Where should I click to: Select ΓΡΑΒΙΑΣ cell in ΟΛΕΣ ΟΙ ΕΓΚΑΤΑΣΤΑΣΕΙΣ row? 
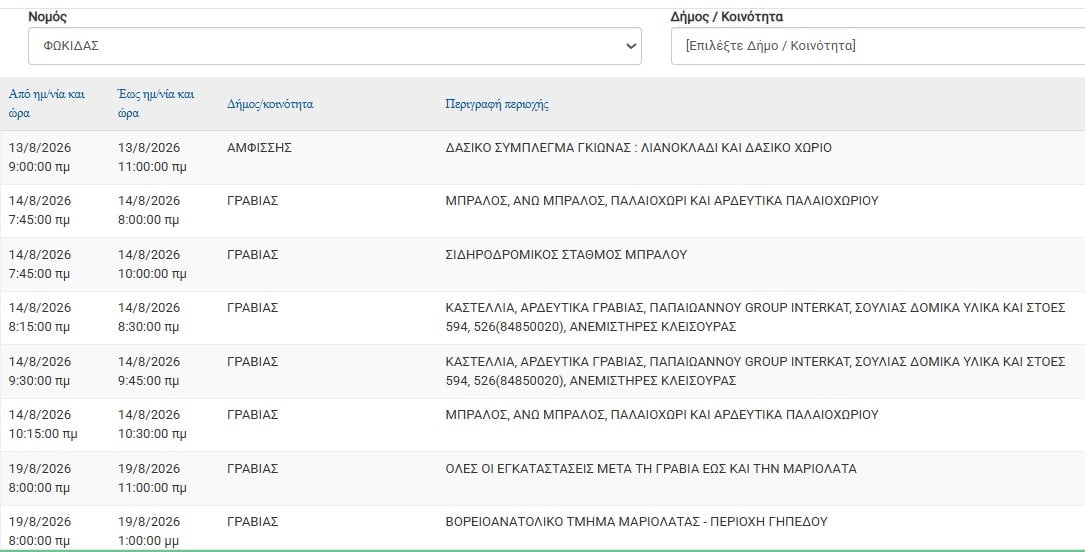(253, 468)
